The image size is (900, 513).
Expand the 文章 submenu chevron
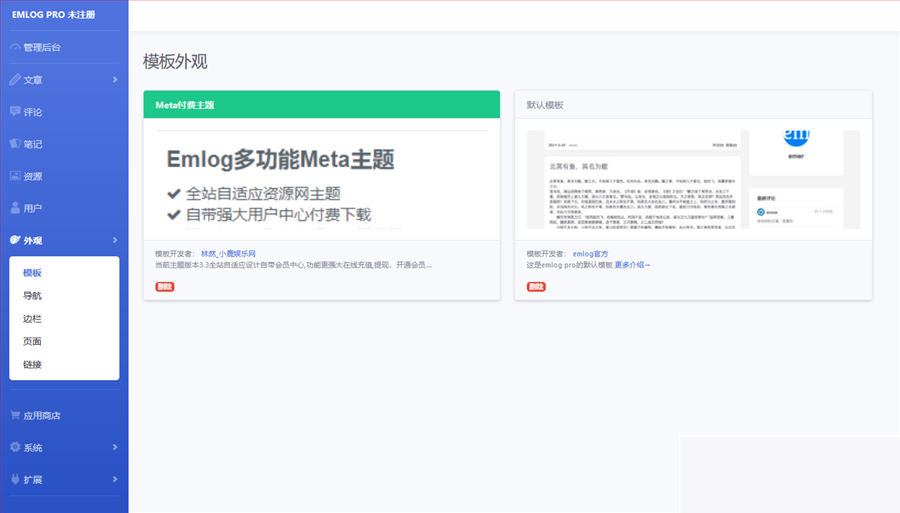pyautogui.click(x=115, y=80)
